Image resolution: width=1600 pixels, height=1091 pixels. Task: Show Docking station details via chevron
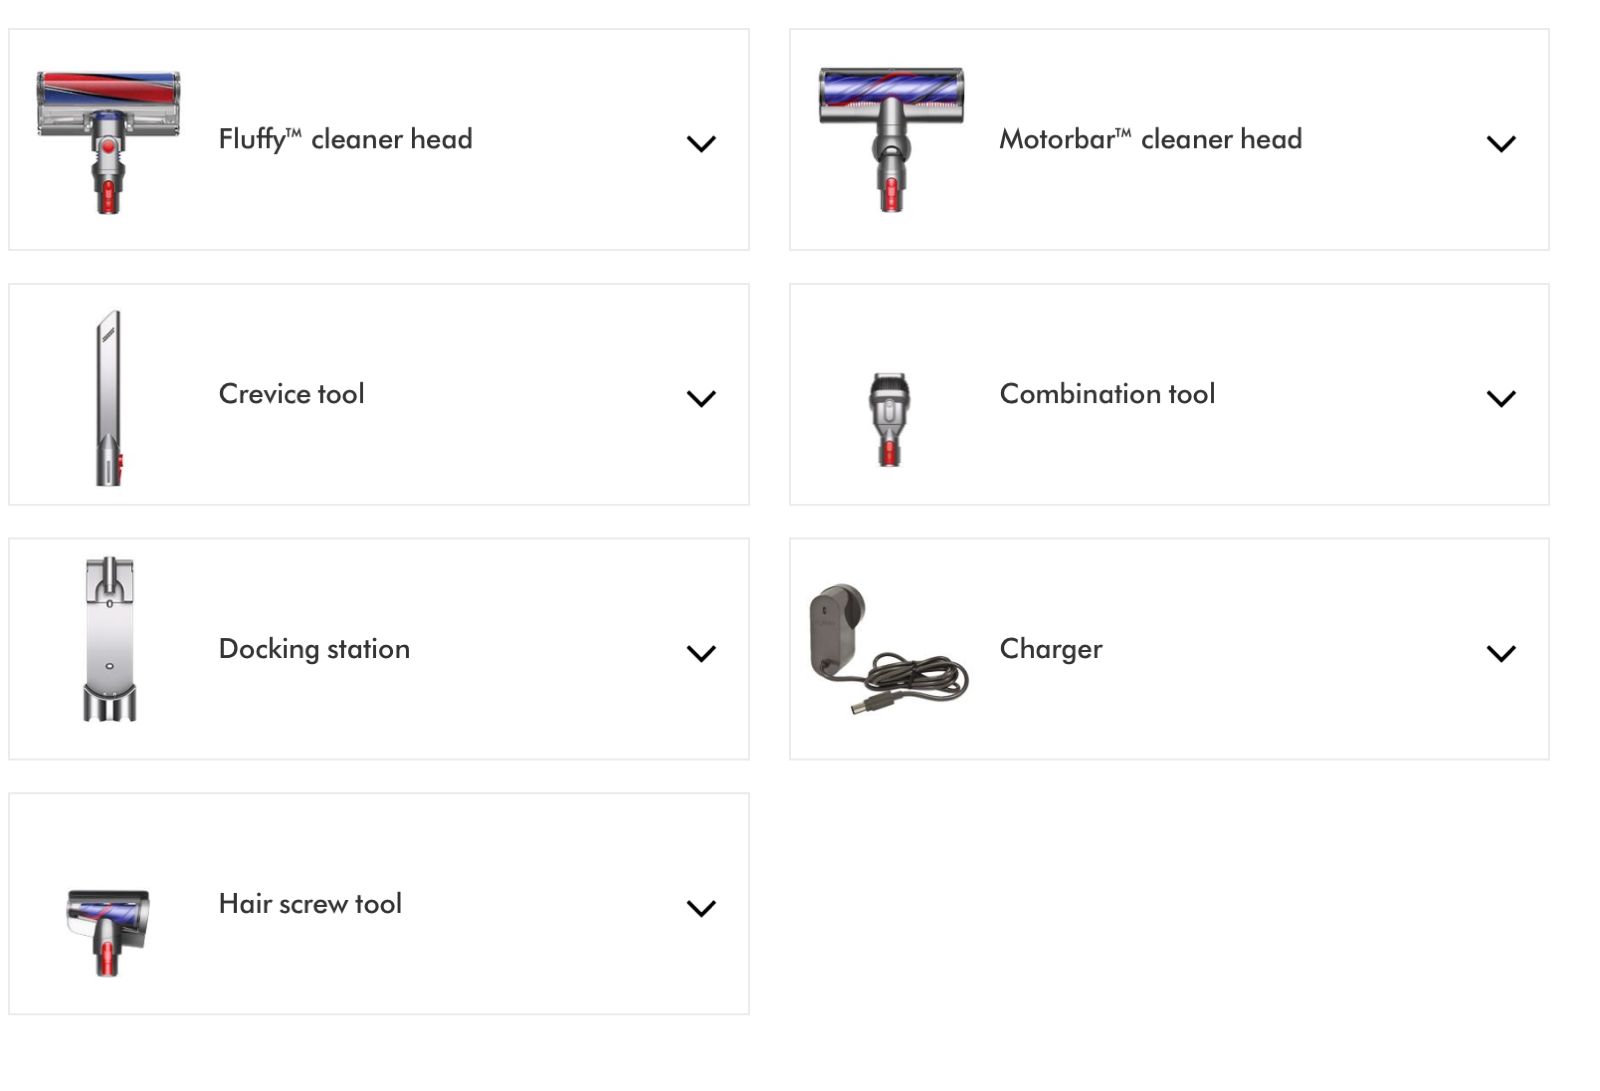(701, 654)
